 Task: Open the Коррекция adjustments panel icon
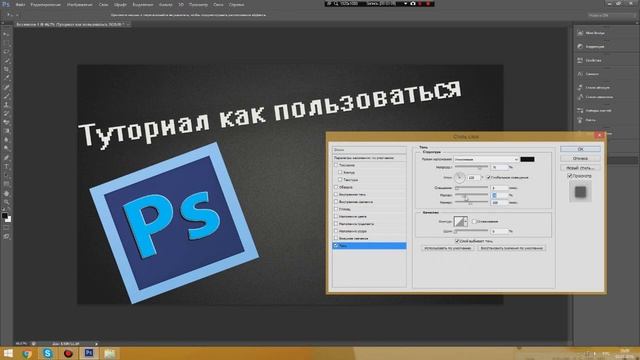[x=580, y=47]
